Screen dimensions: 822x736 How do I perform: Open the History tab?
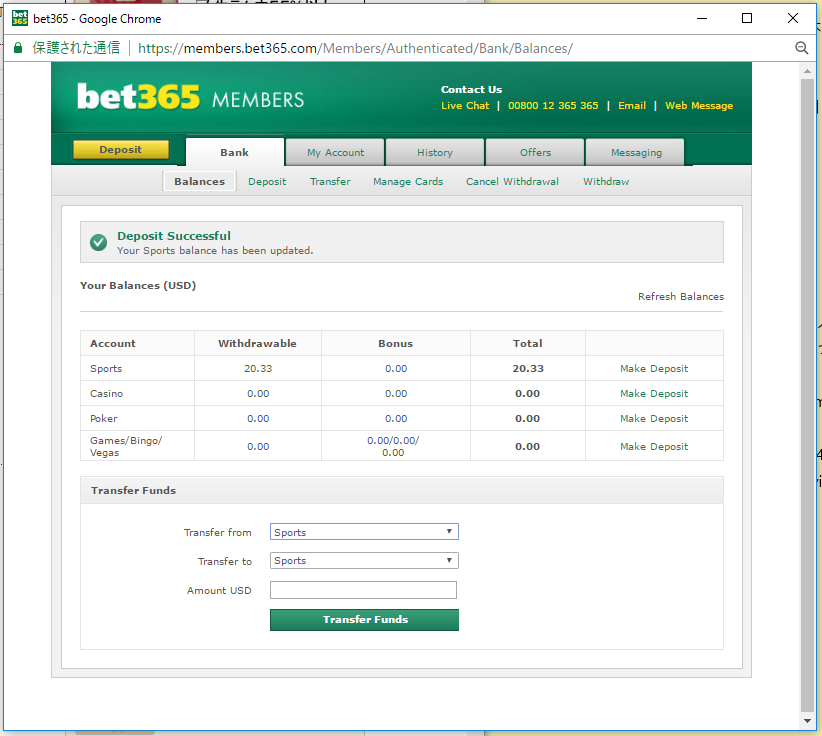pyautogui.click(x=435, y=153)
